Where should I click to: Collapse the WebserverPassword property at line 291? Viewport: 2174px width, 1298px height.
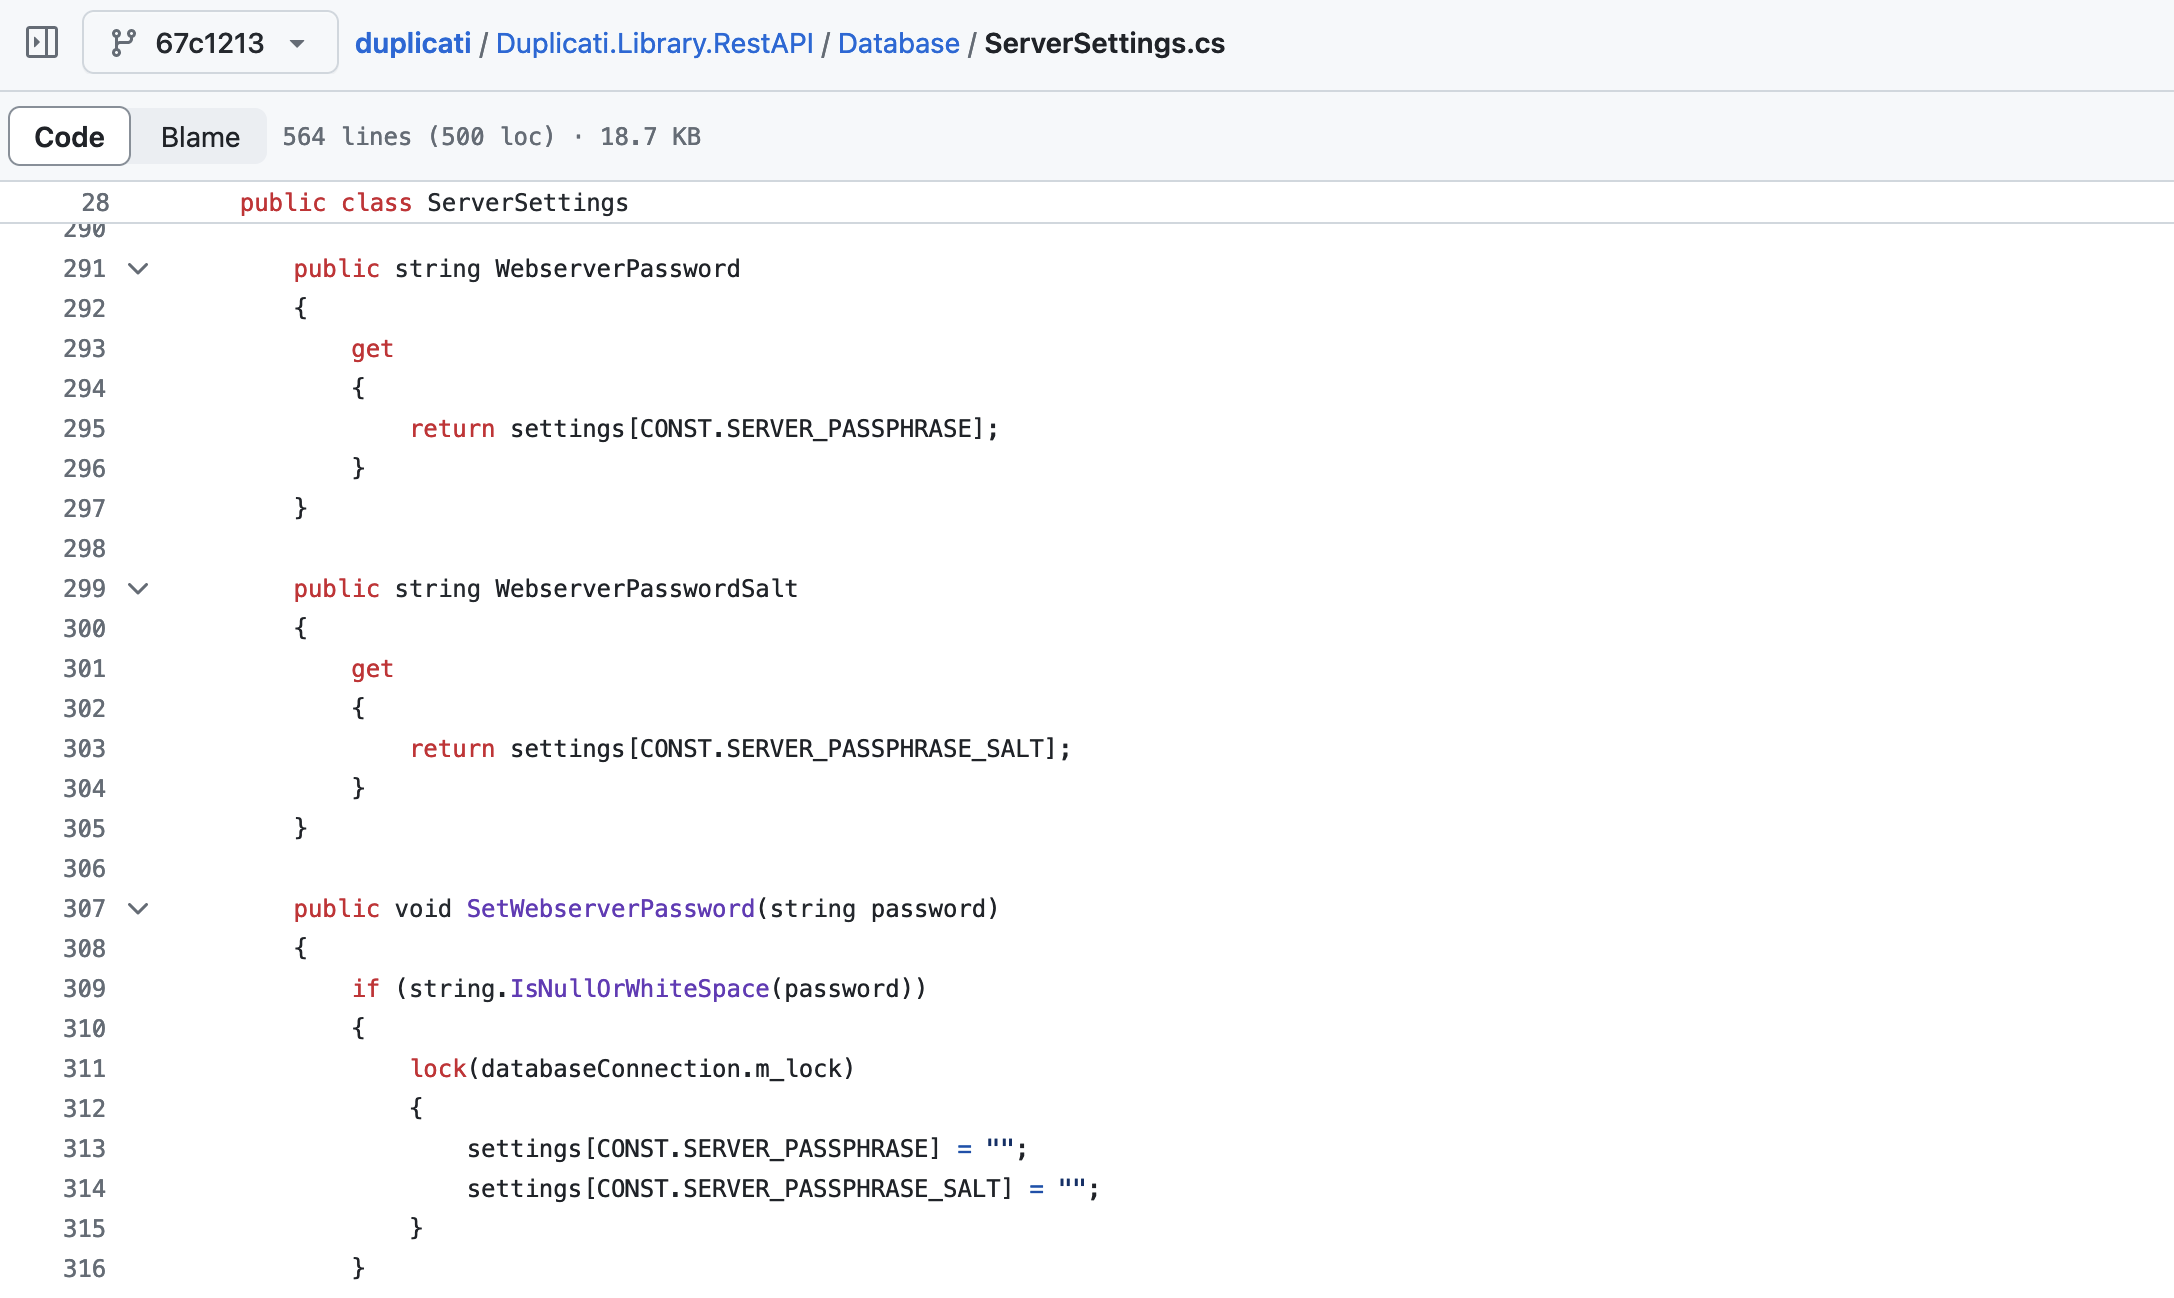(x=139, y=268)
